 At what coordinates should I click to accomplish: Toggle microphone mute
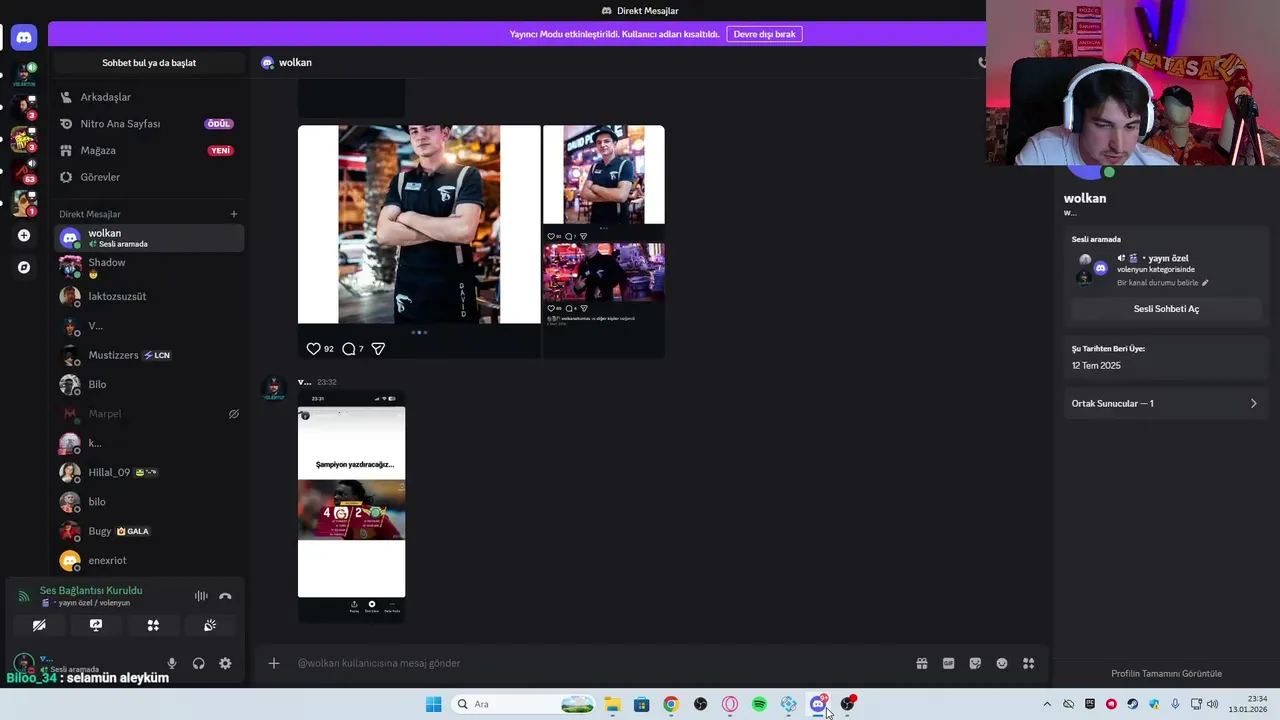[172, 663]
